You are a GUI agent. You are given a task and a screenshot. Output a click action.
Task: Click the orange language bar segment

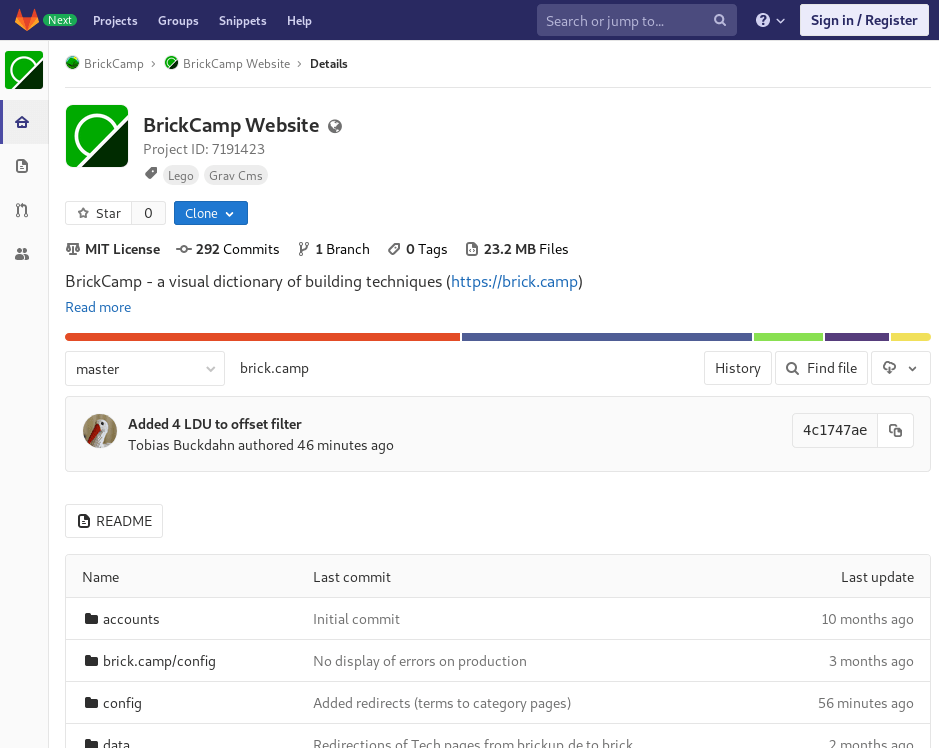(x=262, y=337)
